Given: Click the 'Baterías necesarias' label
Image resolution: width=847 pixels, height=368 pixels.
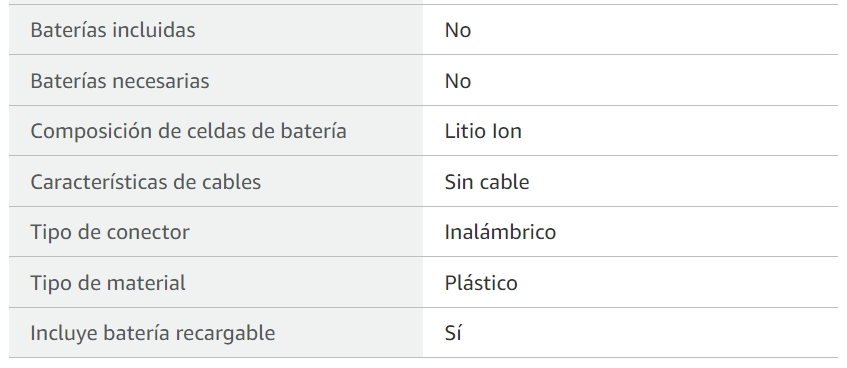Looking at the screenshot, I should click(119, 81).
